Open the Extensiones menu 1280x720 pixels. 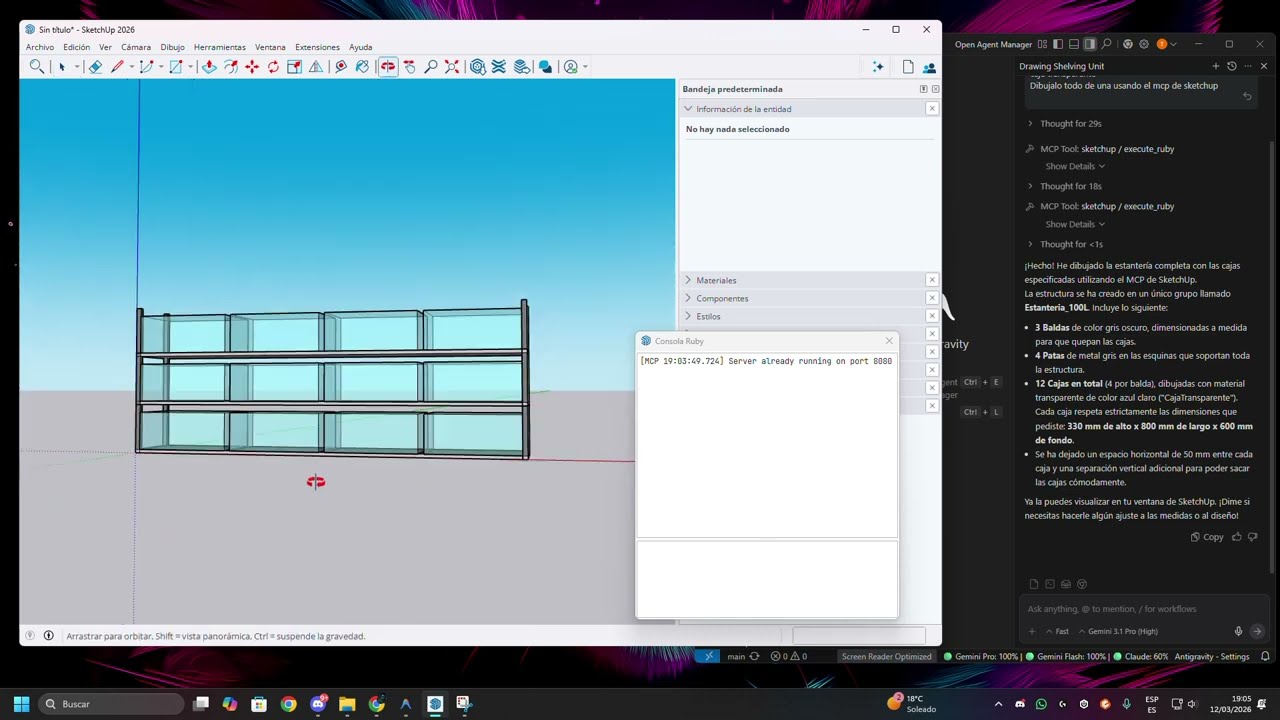[x=317, y=47]
